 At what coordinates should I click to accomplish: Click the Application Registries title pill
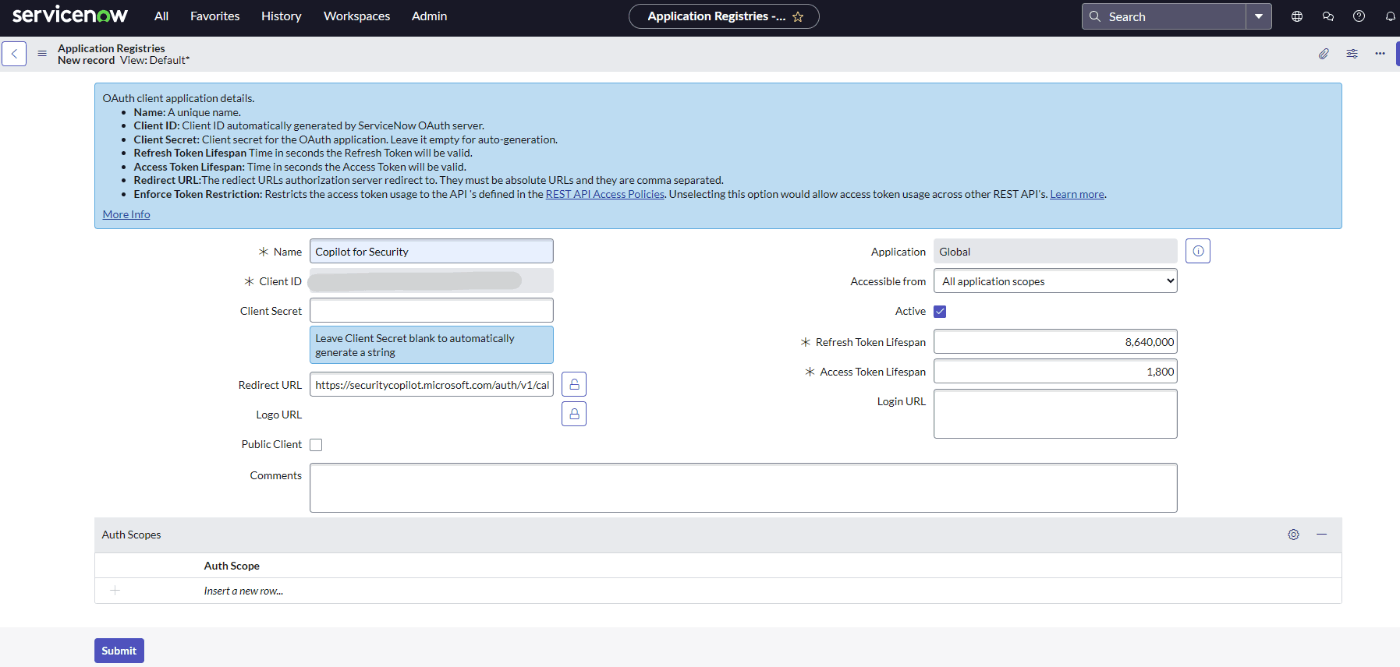pos(723,17)
